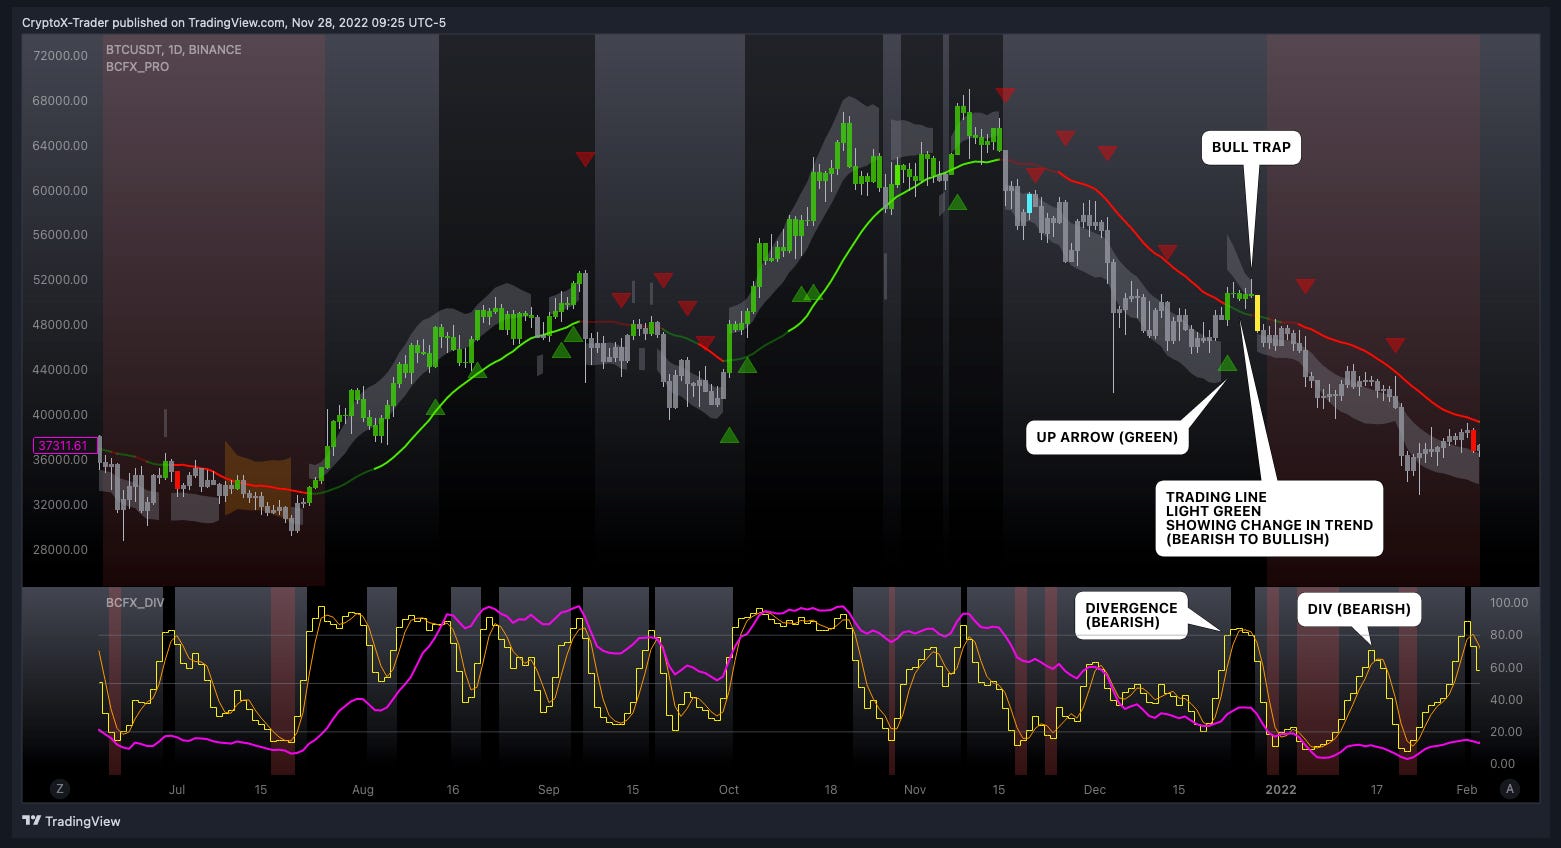Click the DIVERGENCE (BEARISH) annotation marker
This screenshot has height=848, width=1561.
click(1131, 615)
